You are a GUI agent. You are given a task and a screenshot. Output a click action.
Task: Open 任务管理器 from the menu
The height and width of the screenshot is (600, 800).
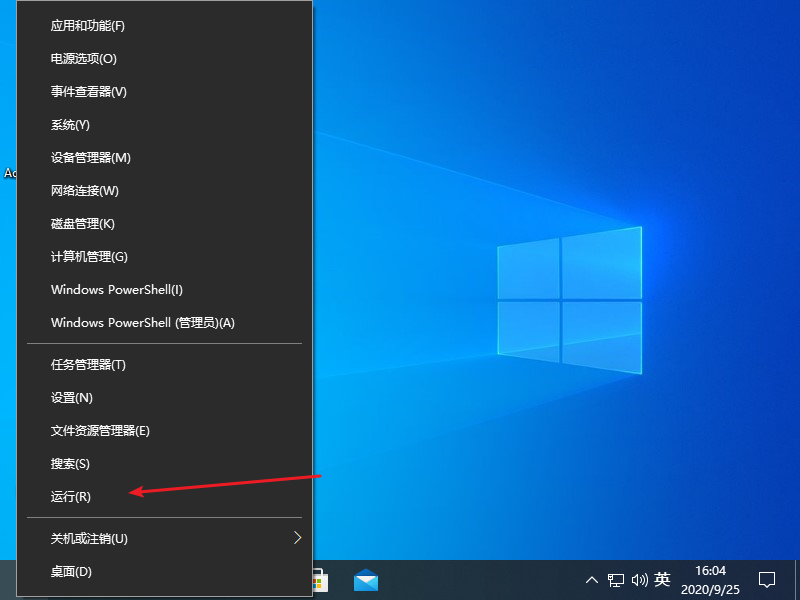pos(80,364)
